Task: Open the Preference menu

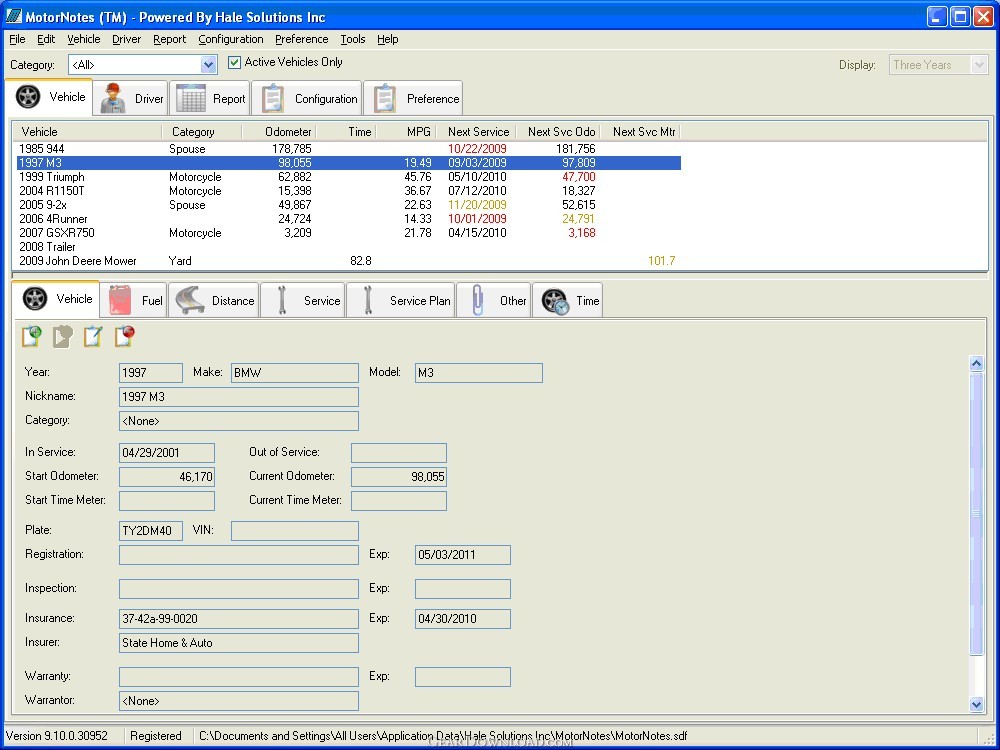Action: pos(302,39)
